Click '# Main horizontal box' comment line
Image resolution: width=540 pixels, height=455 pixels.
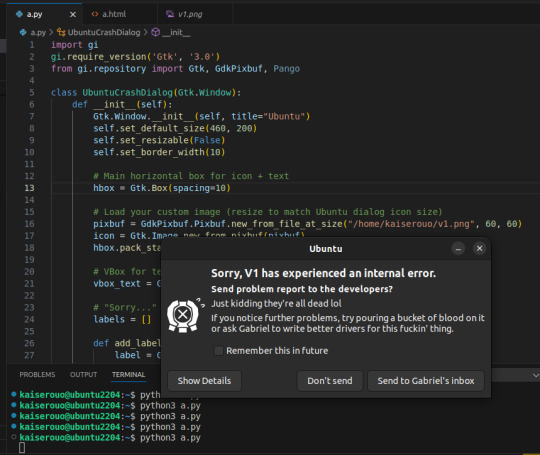pyautogui.click(x=191, y=176)
